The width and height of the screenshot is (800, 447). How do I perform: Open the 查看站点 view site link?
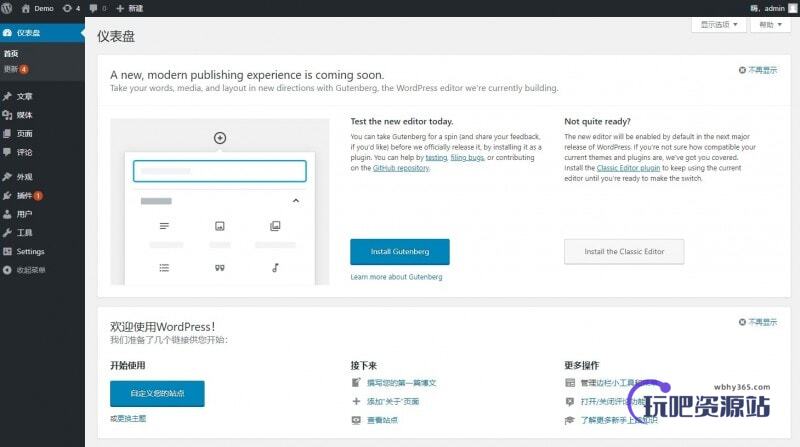click(382, 420)
